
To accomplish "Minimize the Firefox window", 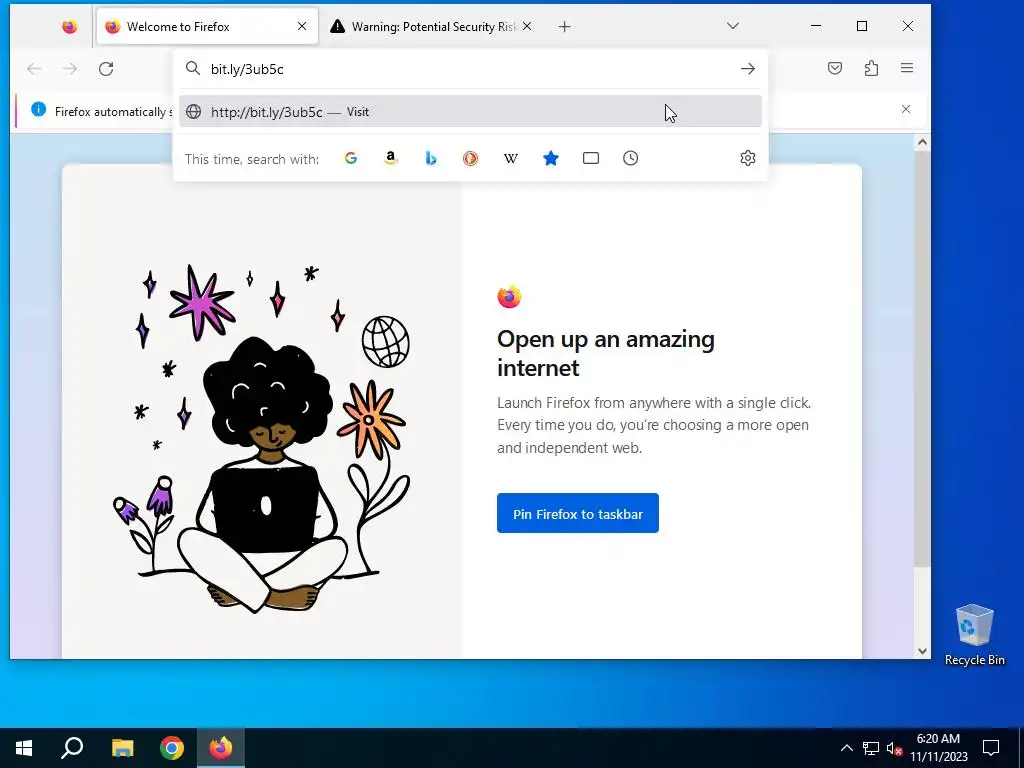I will [816, 26].
